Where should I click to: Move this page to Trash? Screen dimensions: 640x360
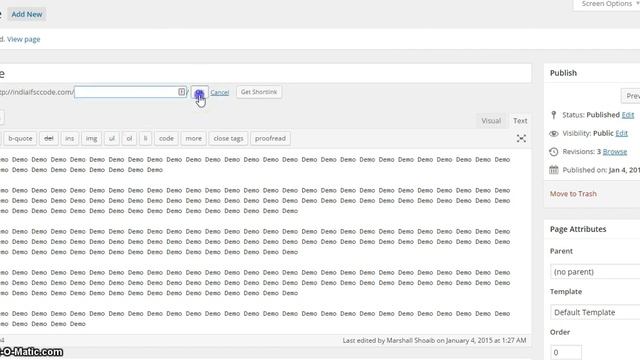point(573,193)
